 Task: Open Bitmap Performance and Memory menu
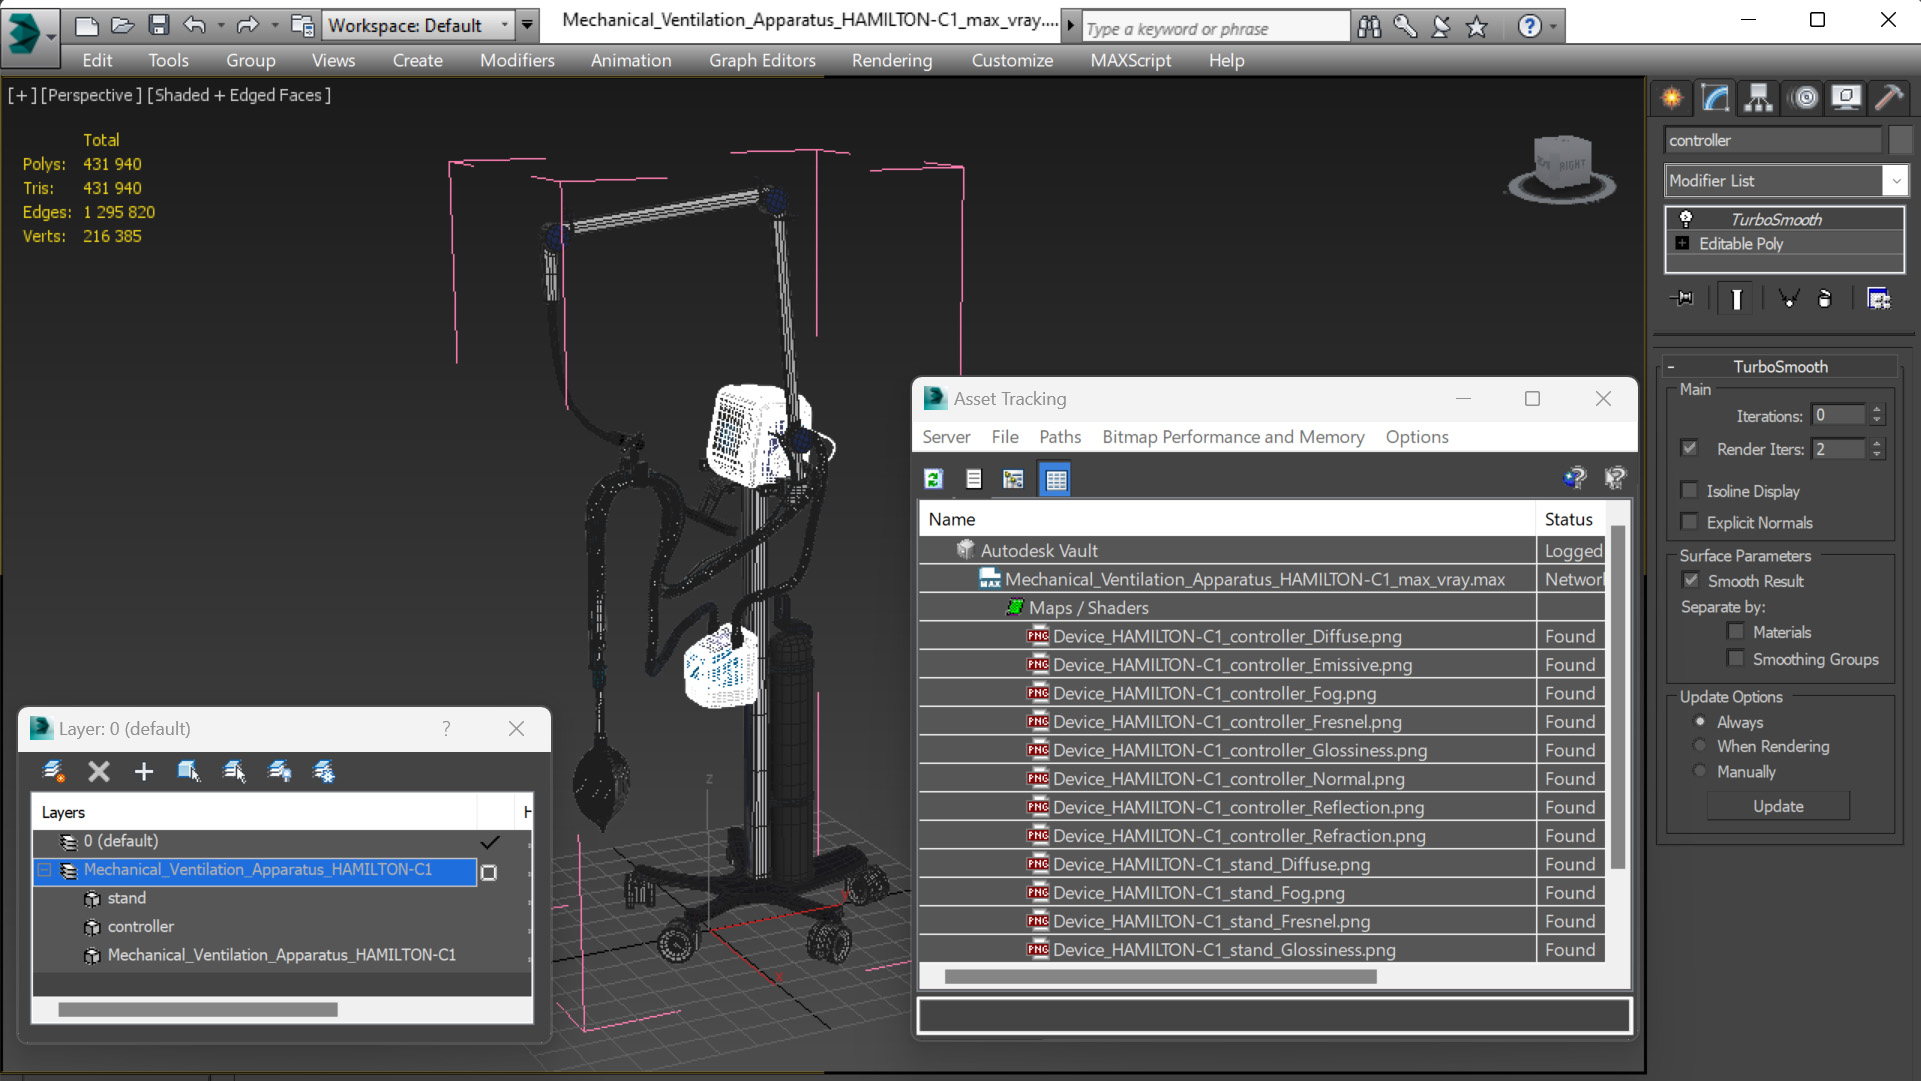click(1233, 437)
